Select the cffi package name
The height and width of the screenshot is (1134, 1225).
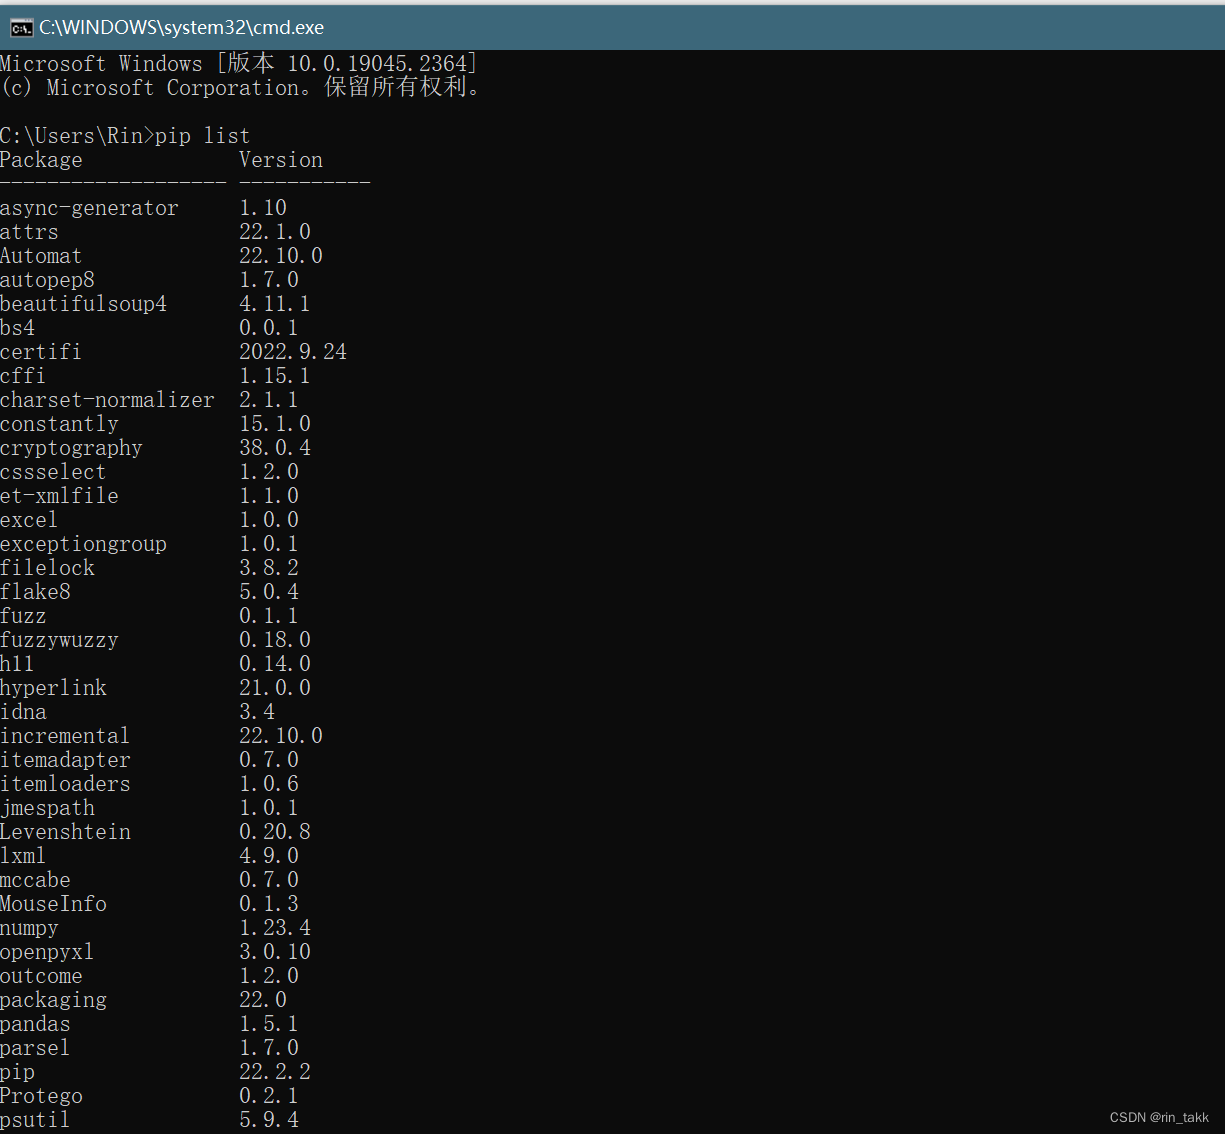[x=23, y=376]
